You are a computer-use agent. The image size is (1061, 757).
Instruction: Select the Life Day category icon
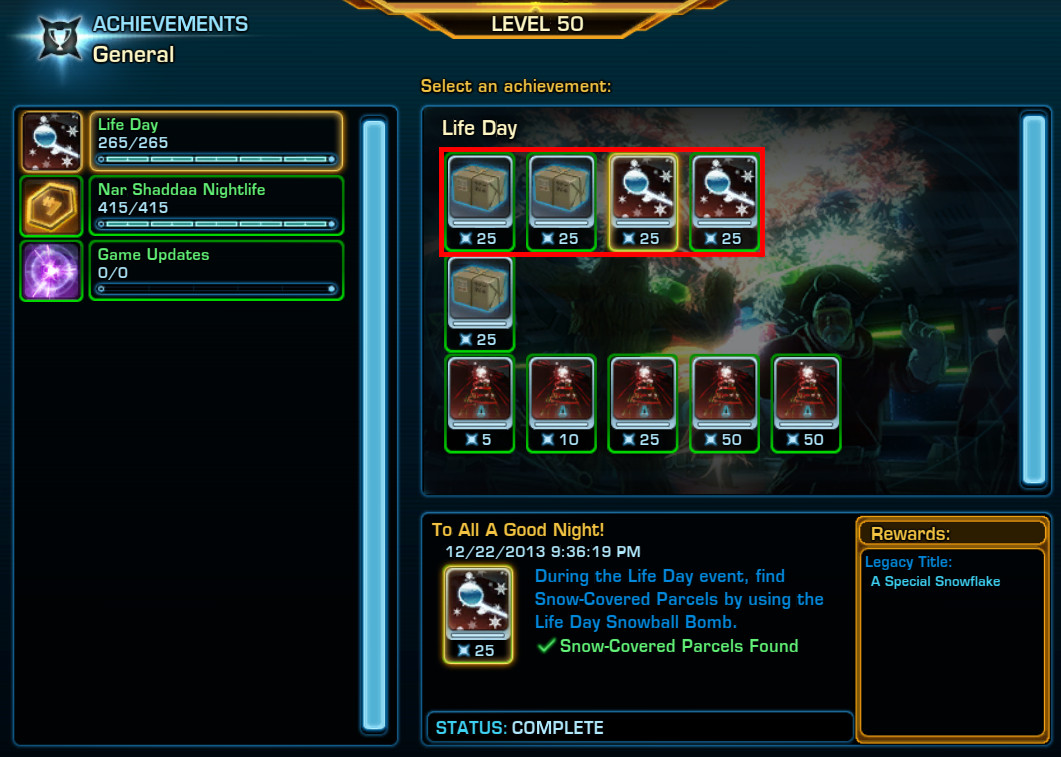pyautogui.click(x=51, y=141)
